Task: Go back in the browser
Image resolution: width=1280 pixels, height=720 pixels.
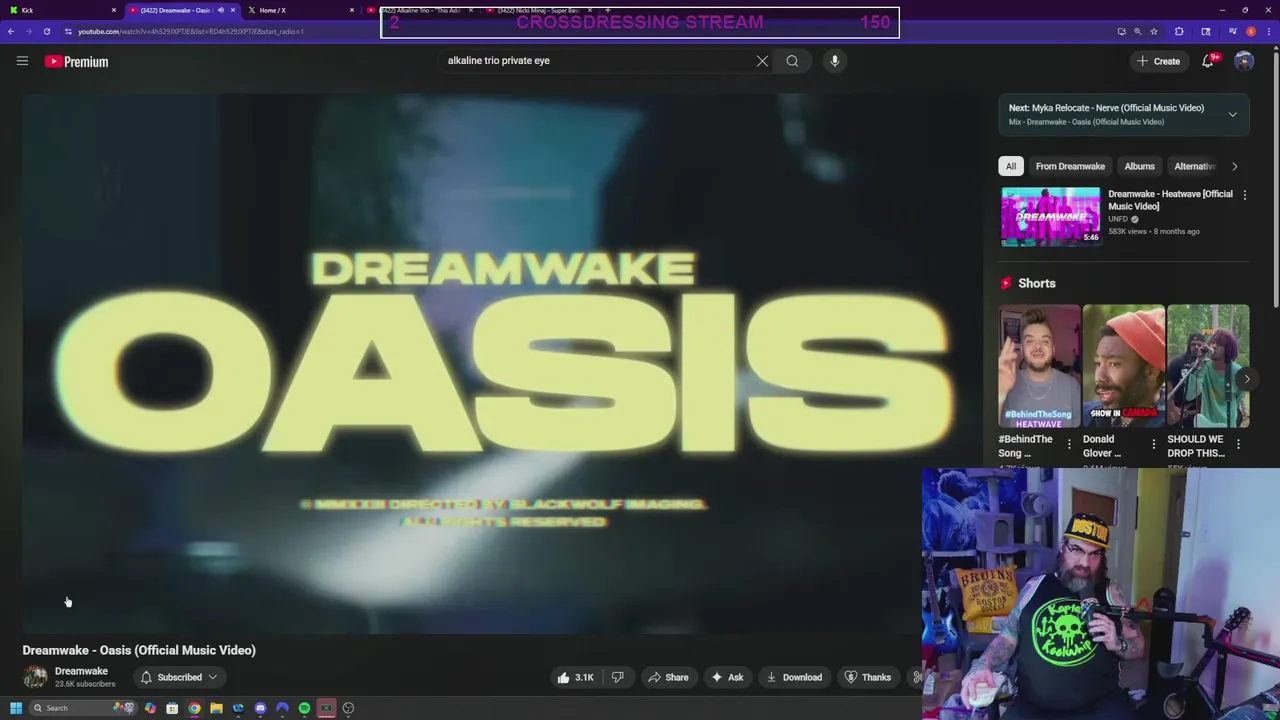Action: point(11,31)
